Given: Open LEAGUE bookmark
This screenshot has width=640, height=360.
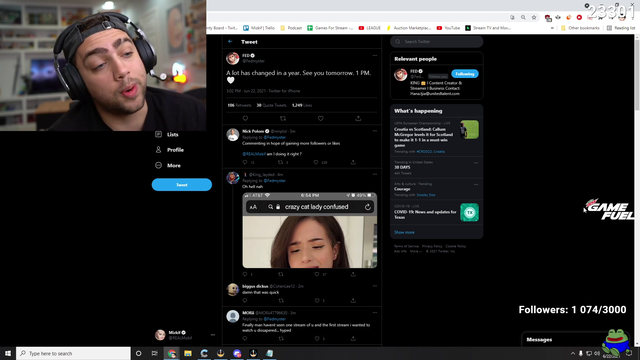Looking at the screenshot, I should click(370, 28).
